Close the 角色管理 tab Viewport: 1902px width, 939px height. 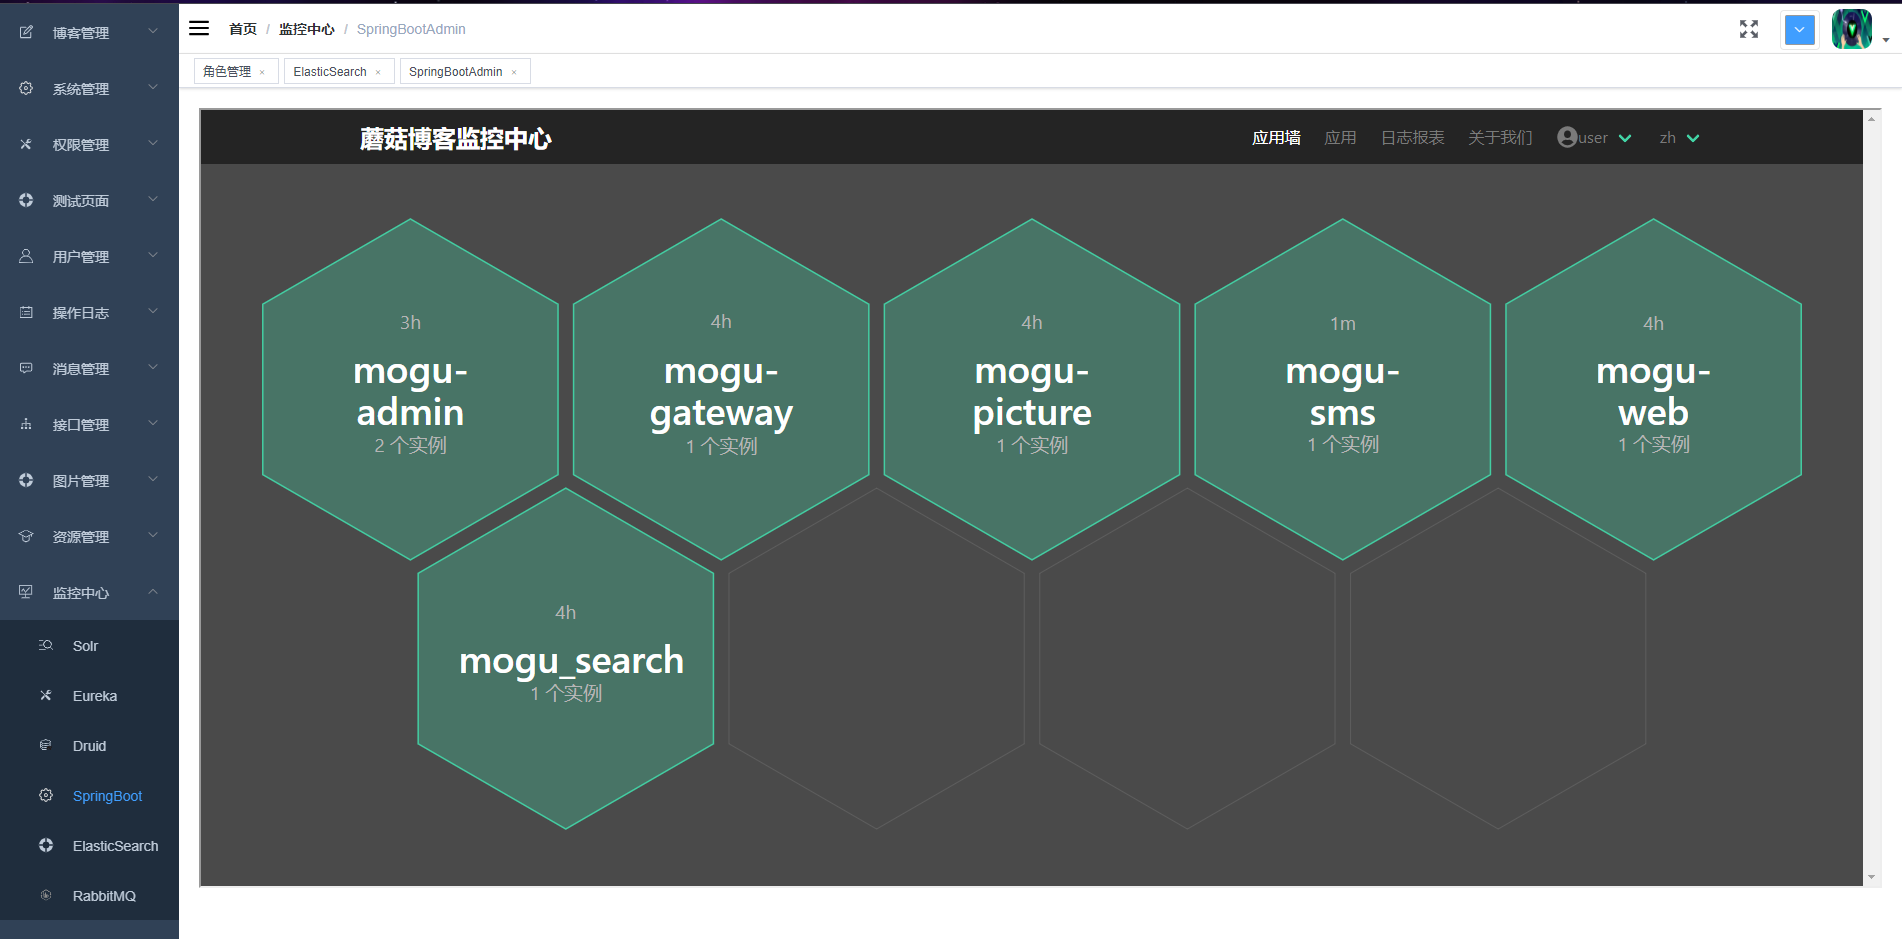(x=262, y=72)
